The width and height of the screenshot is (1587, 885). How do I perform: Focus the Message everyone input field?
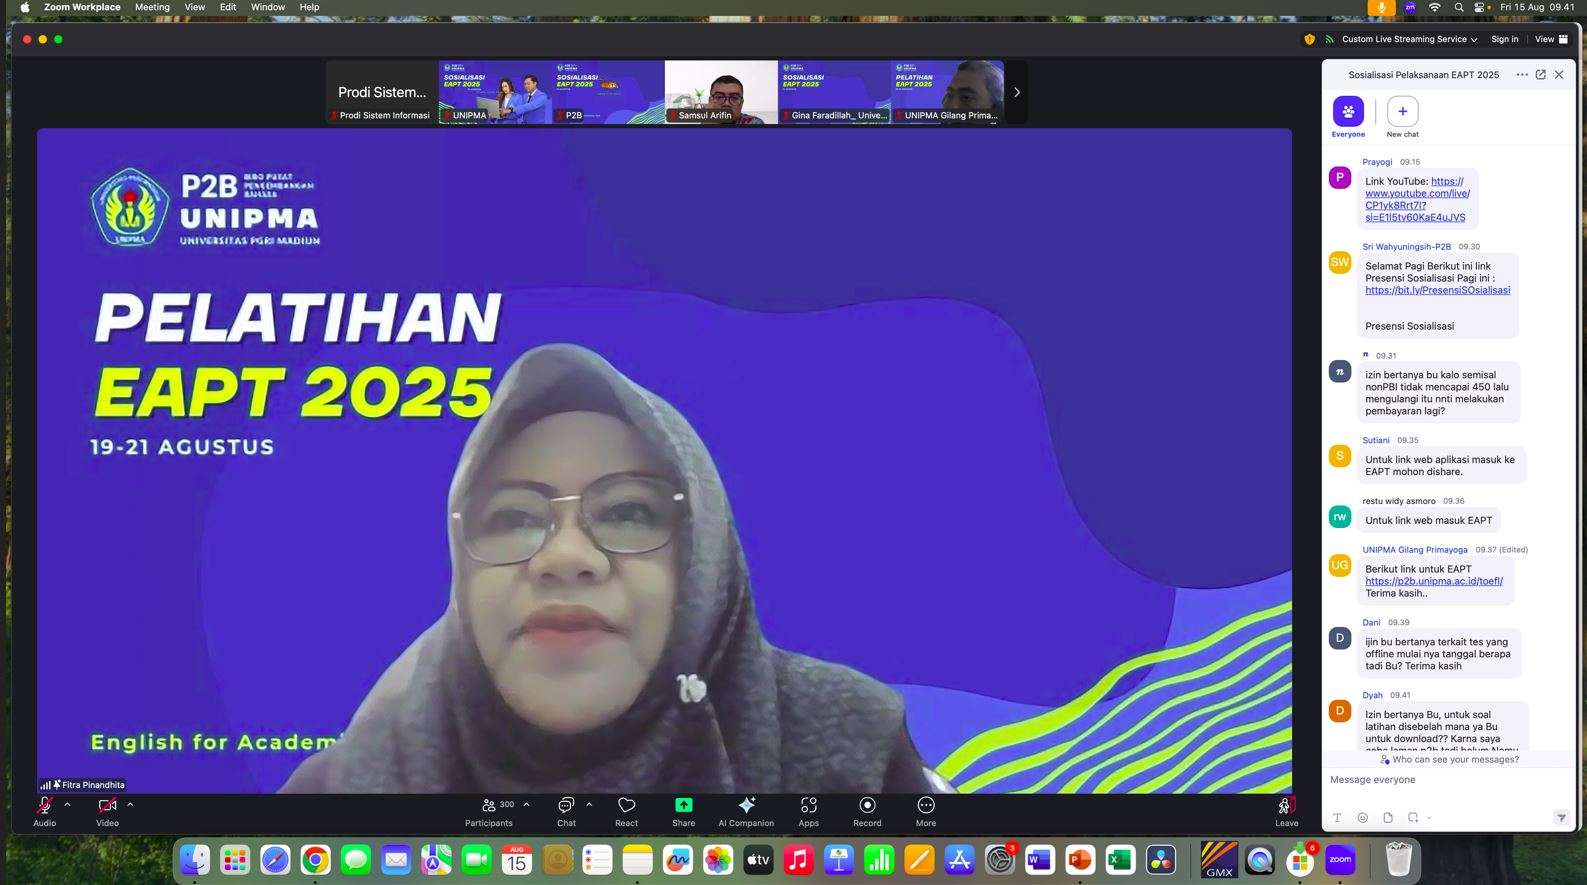point(1448,780)
